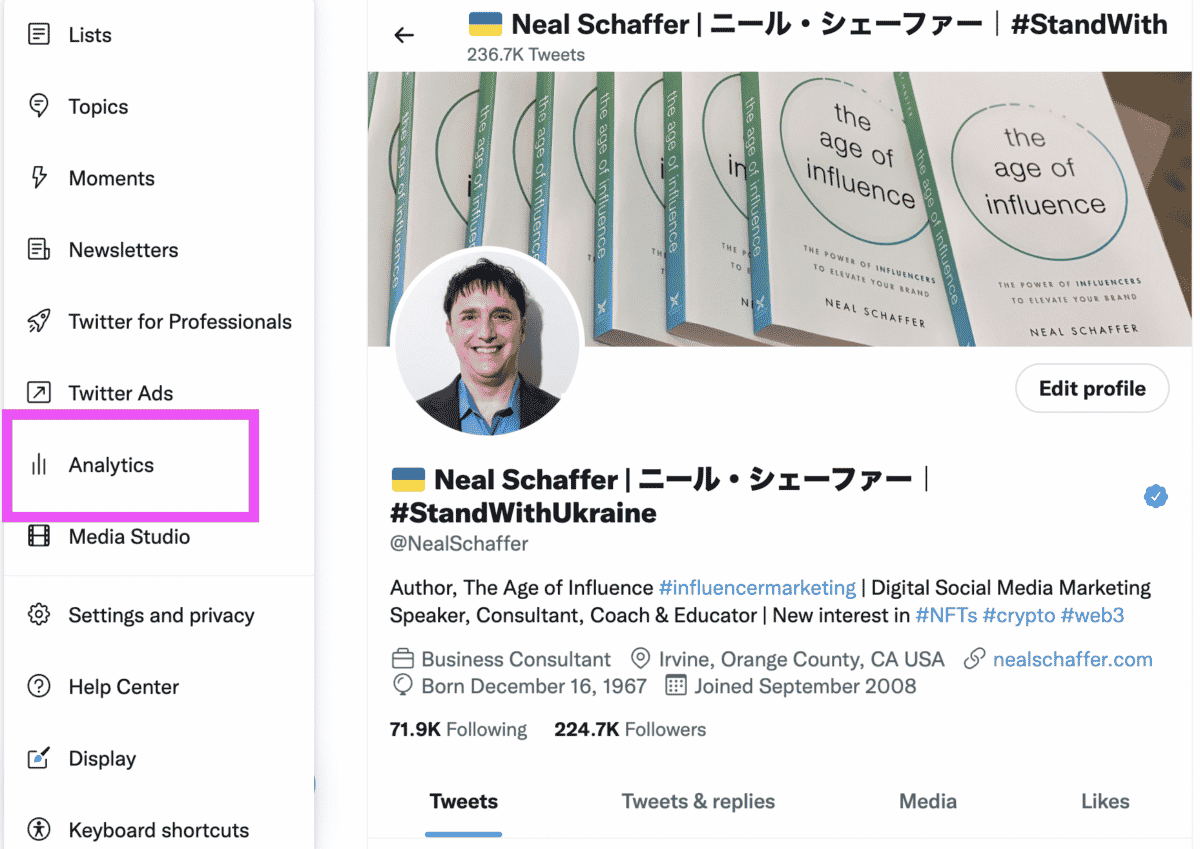Open the Twitter Ads arrow icon

click(x=38, y=393)
